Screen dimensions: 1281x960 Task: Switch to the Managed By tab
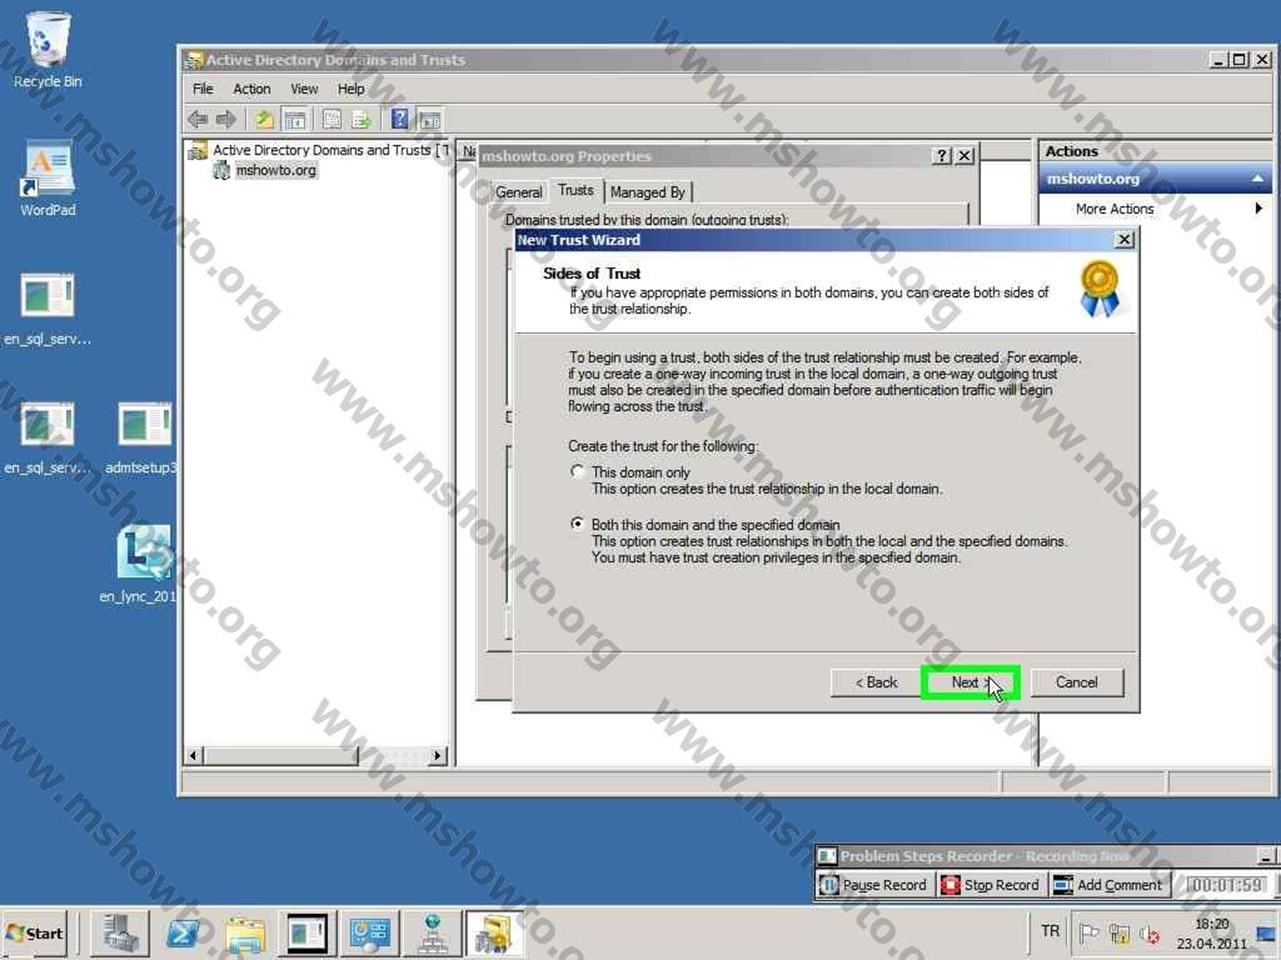[647, 192]
